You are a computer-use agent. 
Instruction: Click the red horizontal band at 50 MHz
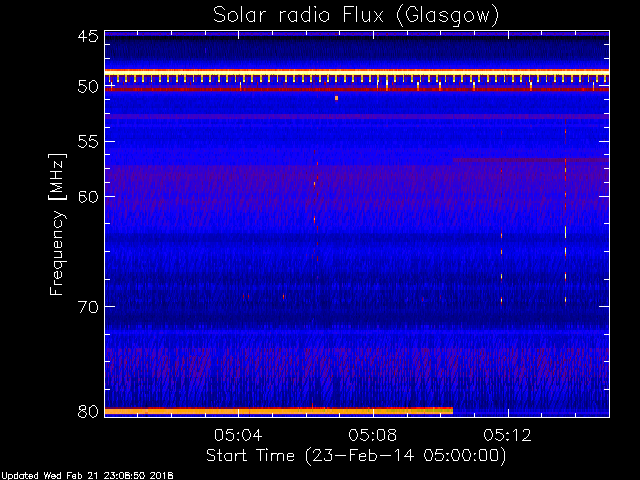point(357,89)
